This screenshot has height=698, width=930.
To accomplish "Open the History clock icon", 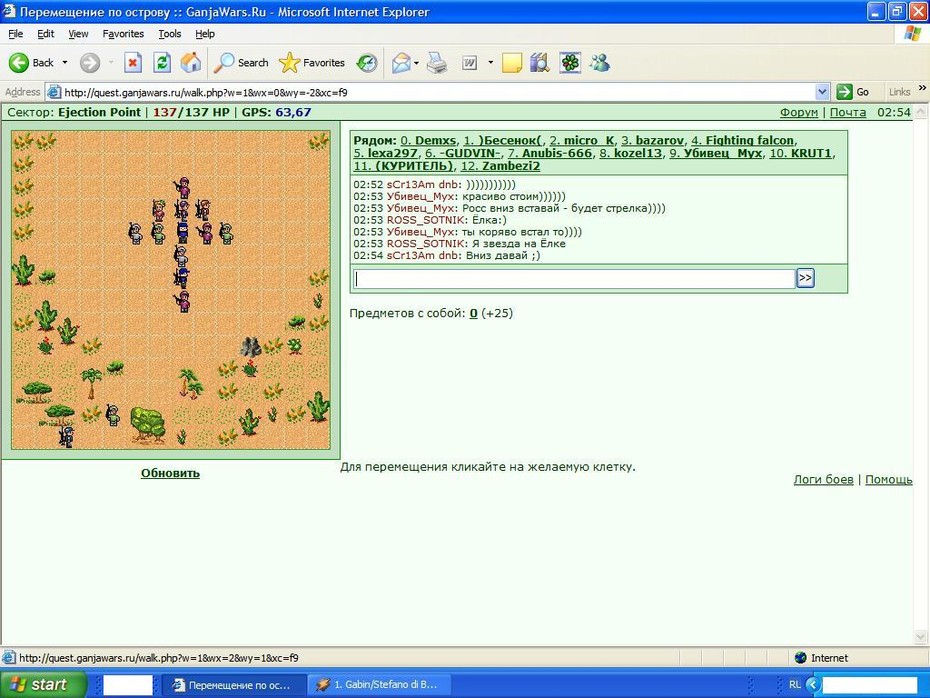I will click(x=367, y=62).
